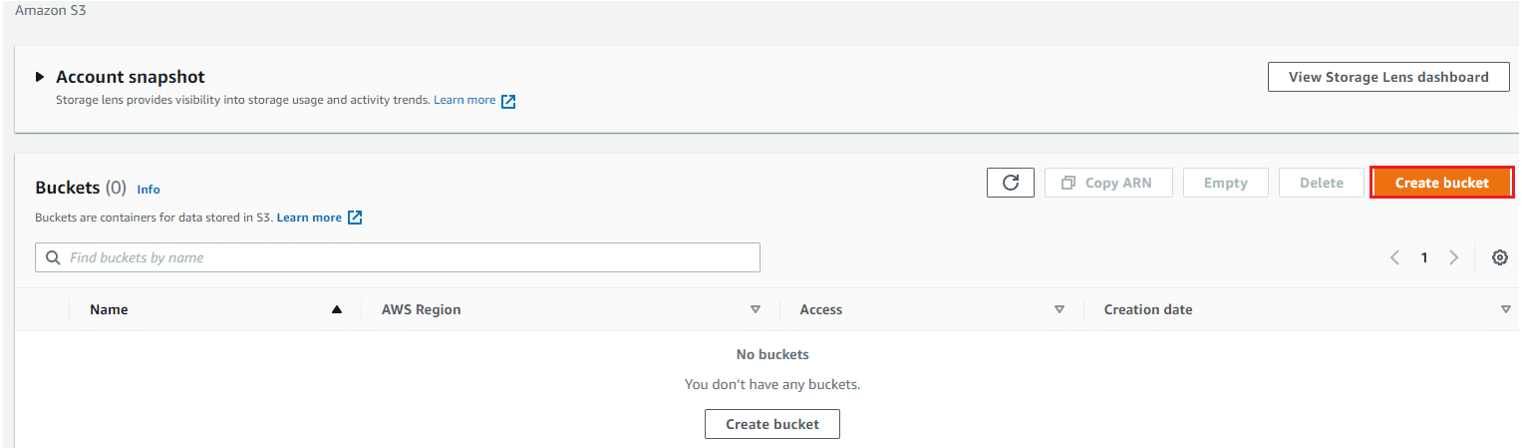Viewport: 1522px width, 448px height.
Task: Click the external link icon beside Storage lens Learn more
Action: point(508,101)
